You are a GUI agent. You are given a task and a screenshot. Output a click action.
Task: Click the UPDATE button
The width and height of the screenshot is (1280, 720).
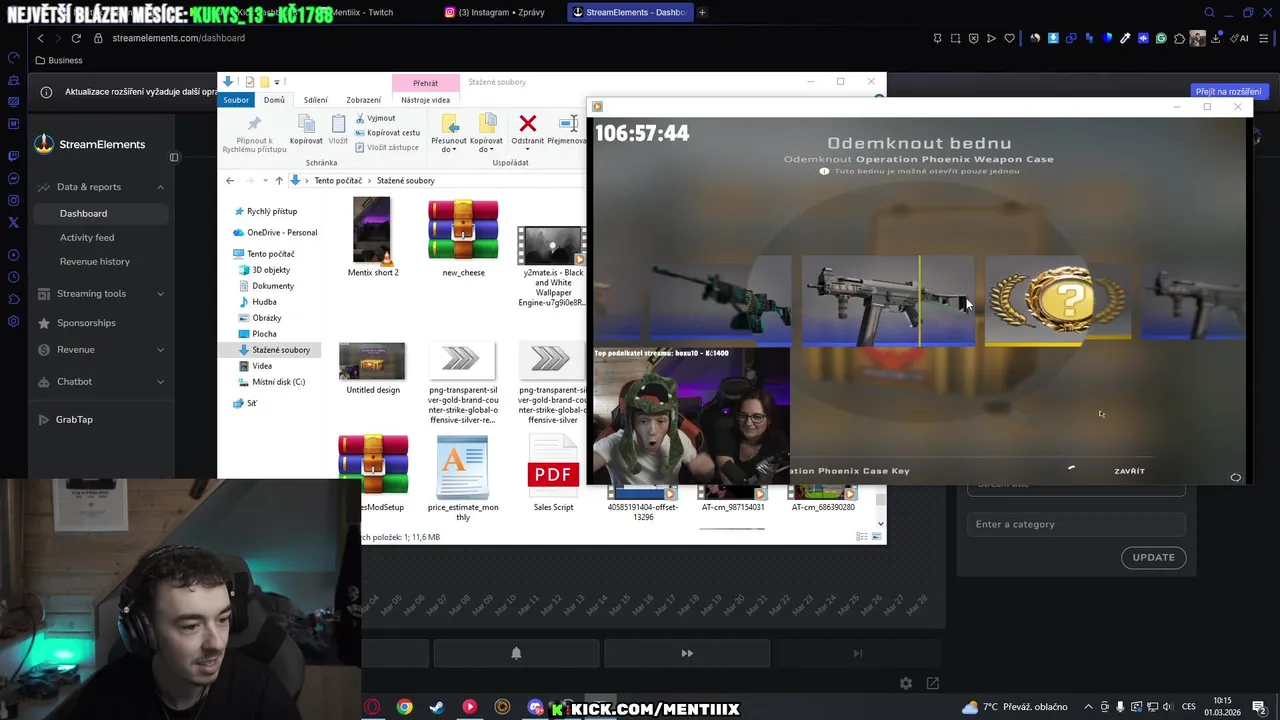tap(1153, 557)
